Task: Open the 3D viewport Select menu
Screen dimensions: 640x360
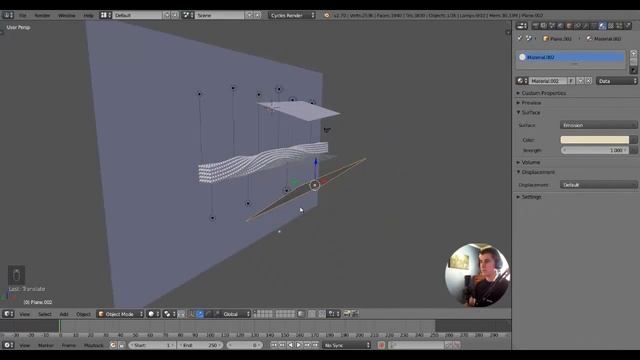Action: pyautogui.click(x=44, y=314)
